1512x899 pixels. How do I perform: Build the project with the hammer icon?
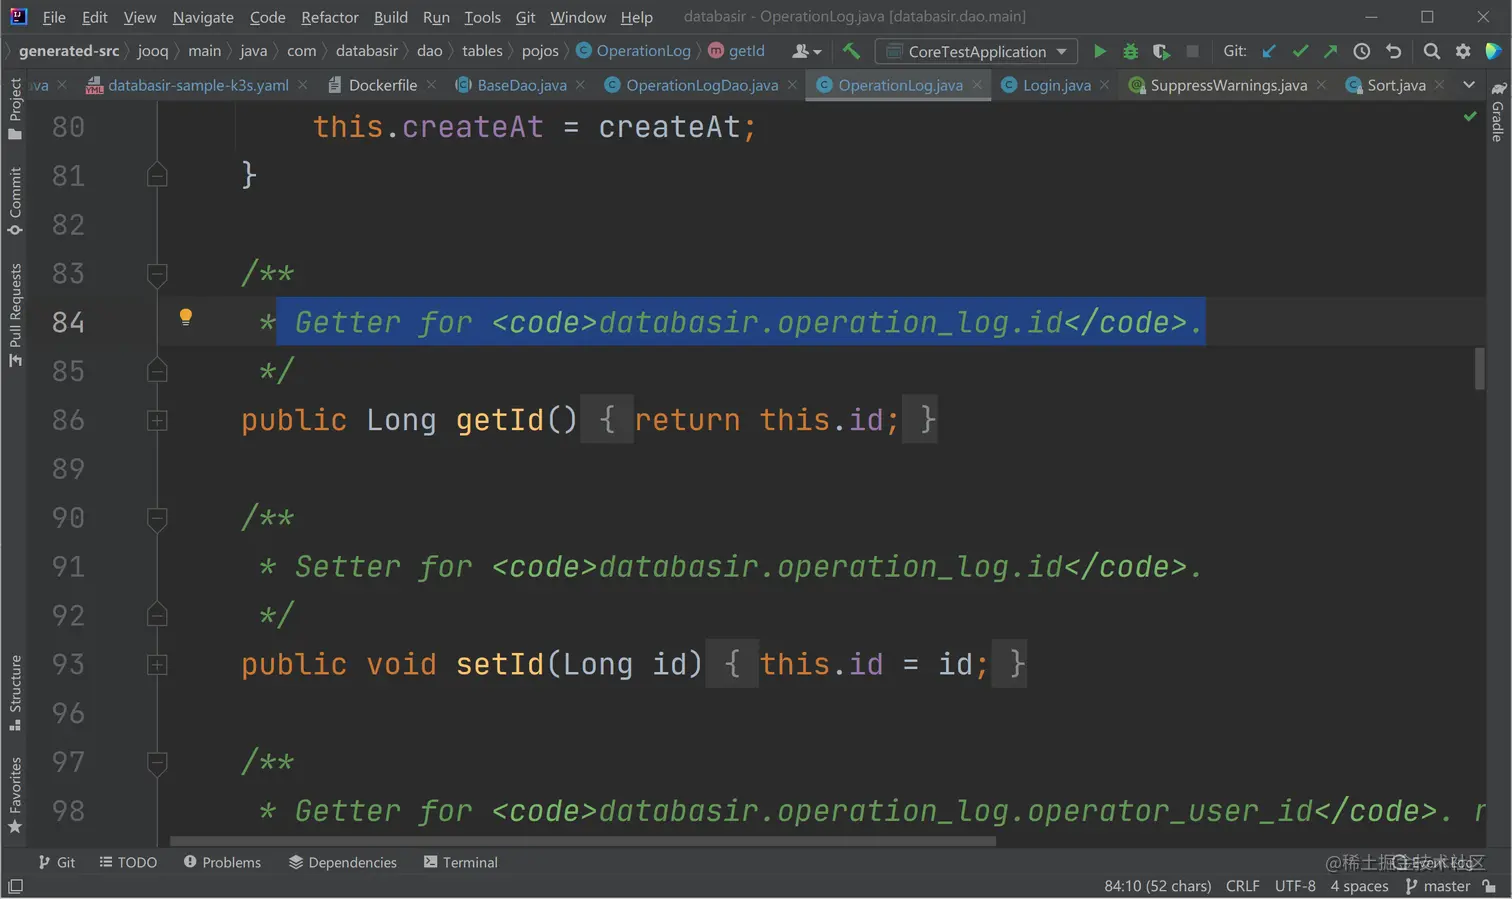tap(851, 51)
